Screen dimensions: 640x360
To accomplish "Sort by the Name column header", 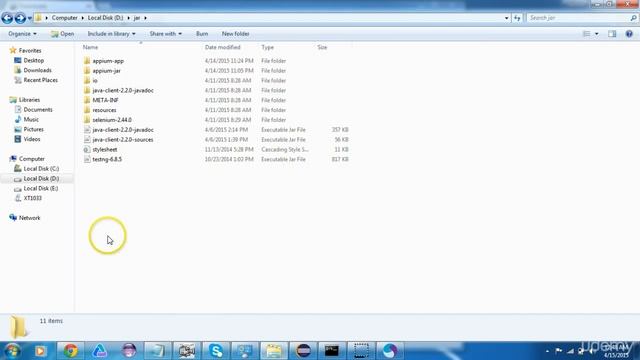I will (x=91, y=47).
